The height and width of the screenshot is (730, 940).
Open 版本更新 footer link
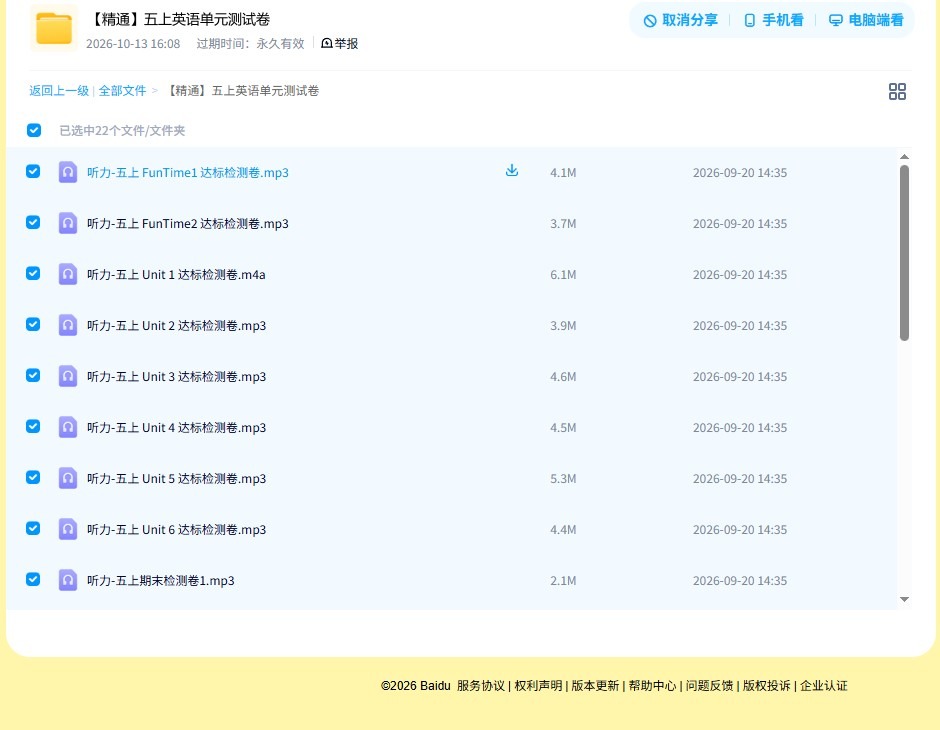click(595, 686)
